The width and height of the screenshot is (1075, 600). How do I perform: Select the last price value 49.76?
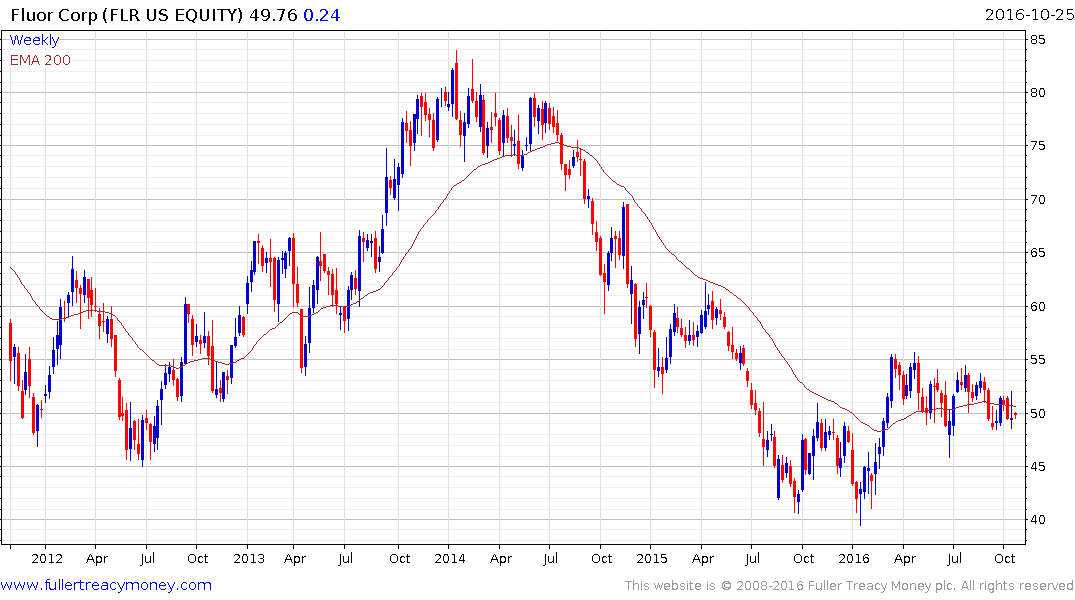(274, 15)
